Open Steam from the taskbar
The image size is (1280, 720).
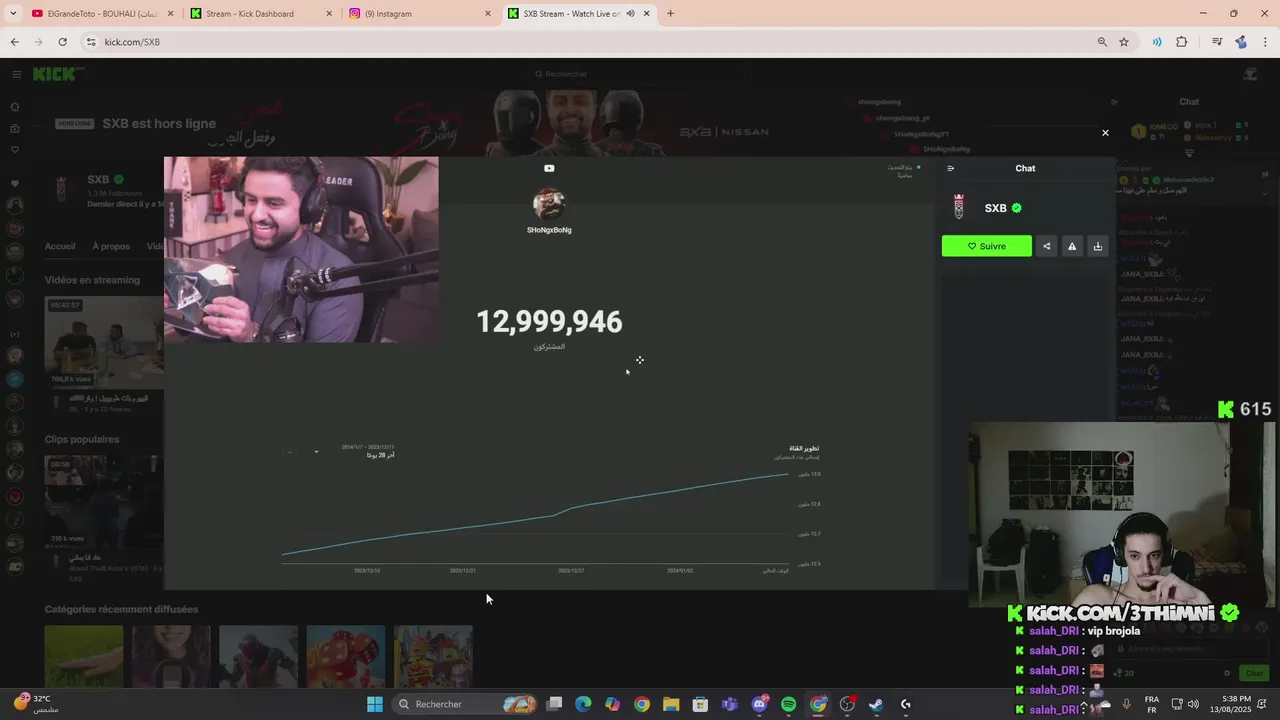876,704
